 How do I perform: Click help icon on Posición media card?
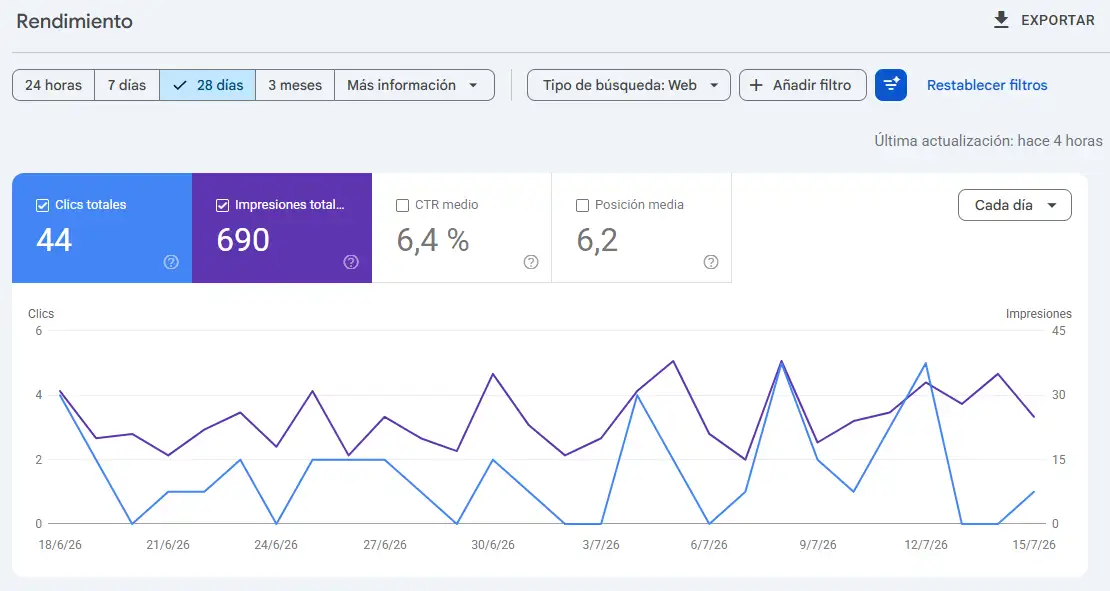coord(711,262)
